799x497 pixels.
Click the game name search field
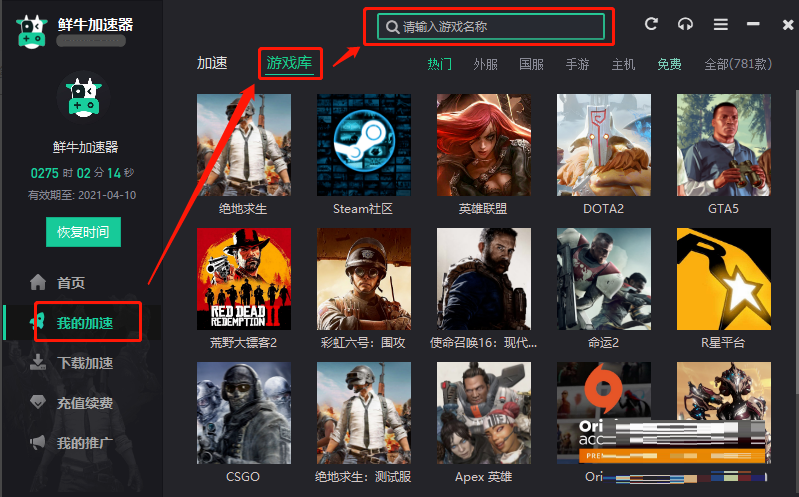(x=491, y=27)
